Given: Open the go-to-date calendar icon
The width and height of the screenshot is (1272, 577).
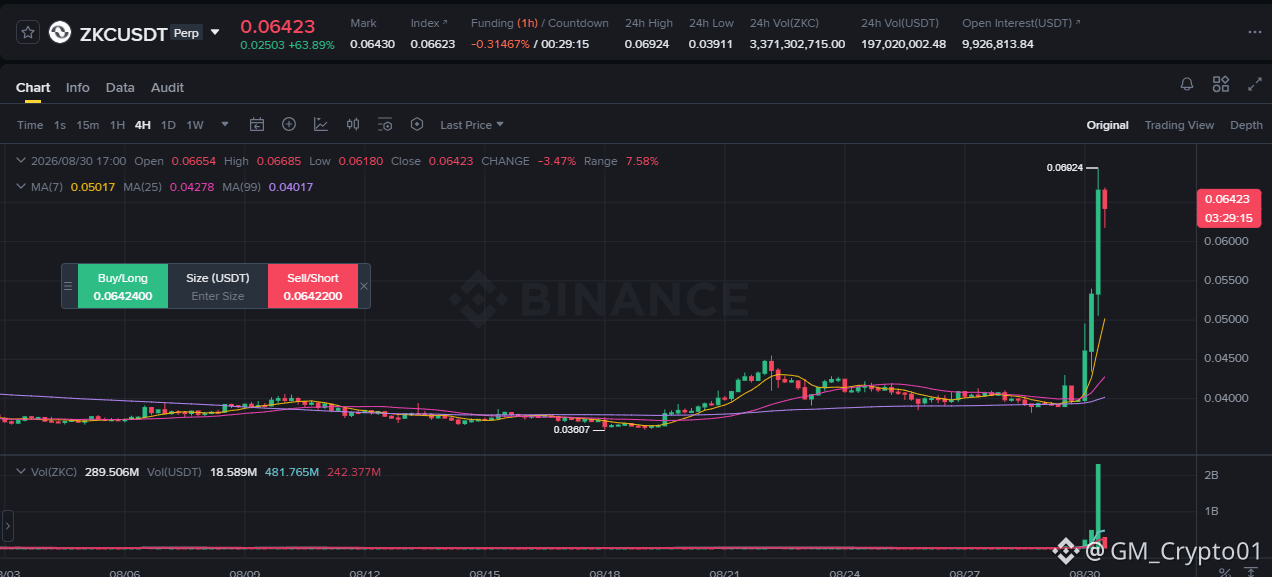Looking at the screenshot, I should [x=257, y=125].
